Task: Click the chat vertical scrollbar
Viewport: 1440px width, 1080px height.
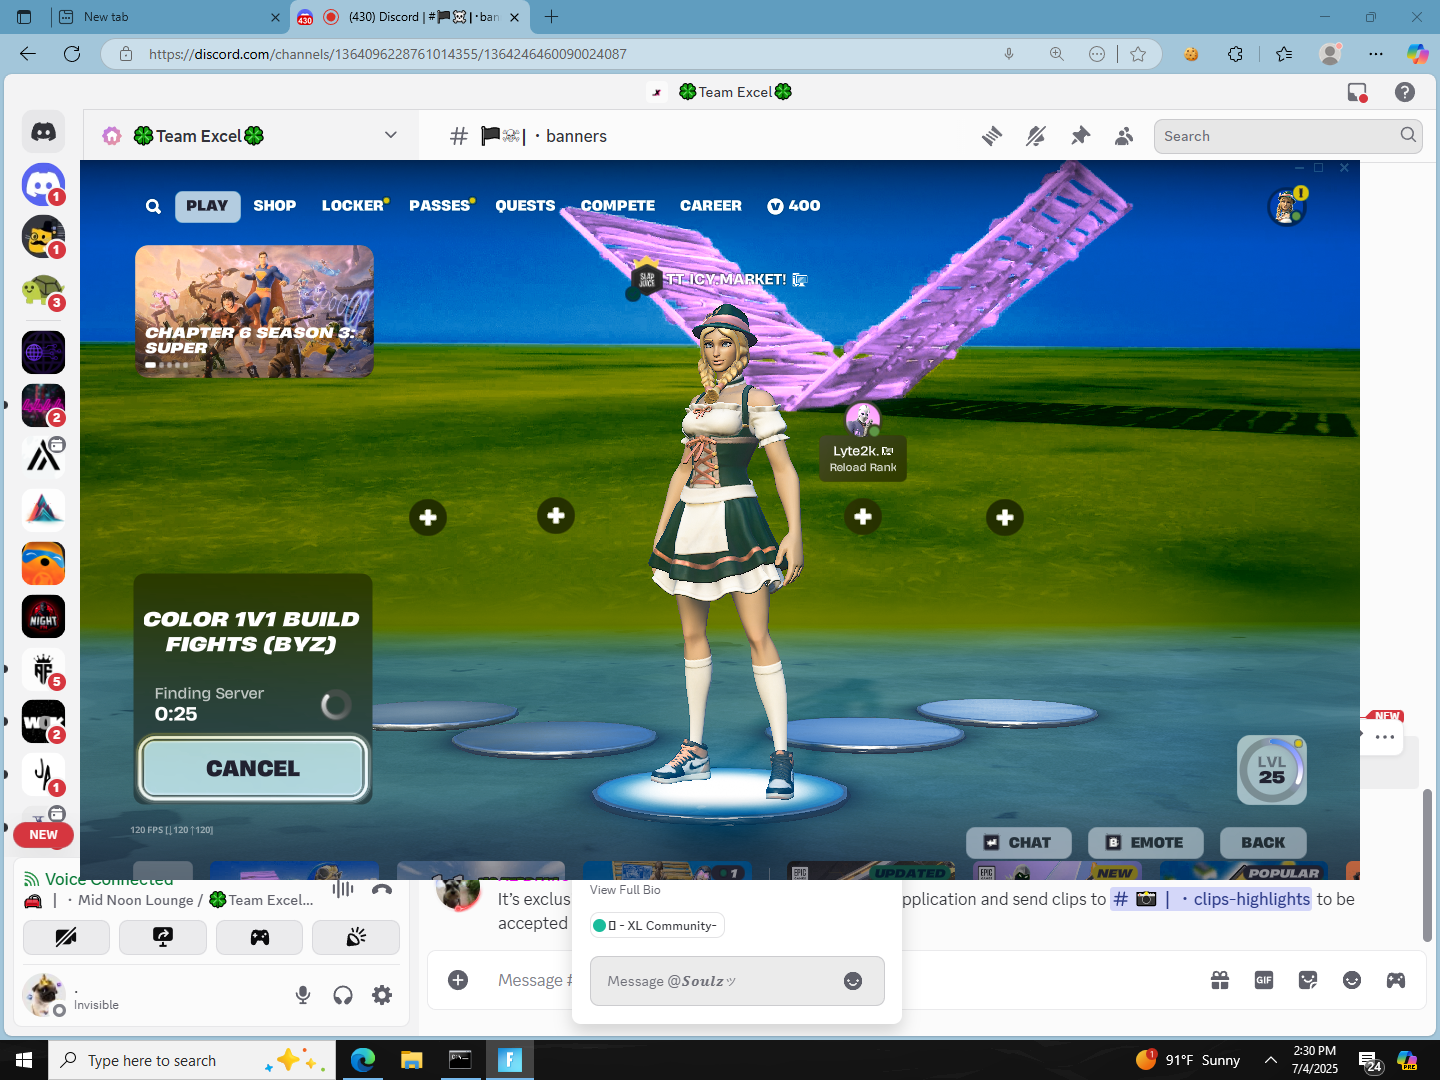Action: coord(1427,865)
